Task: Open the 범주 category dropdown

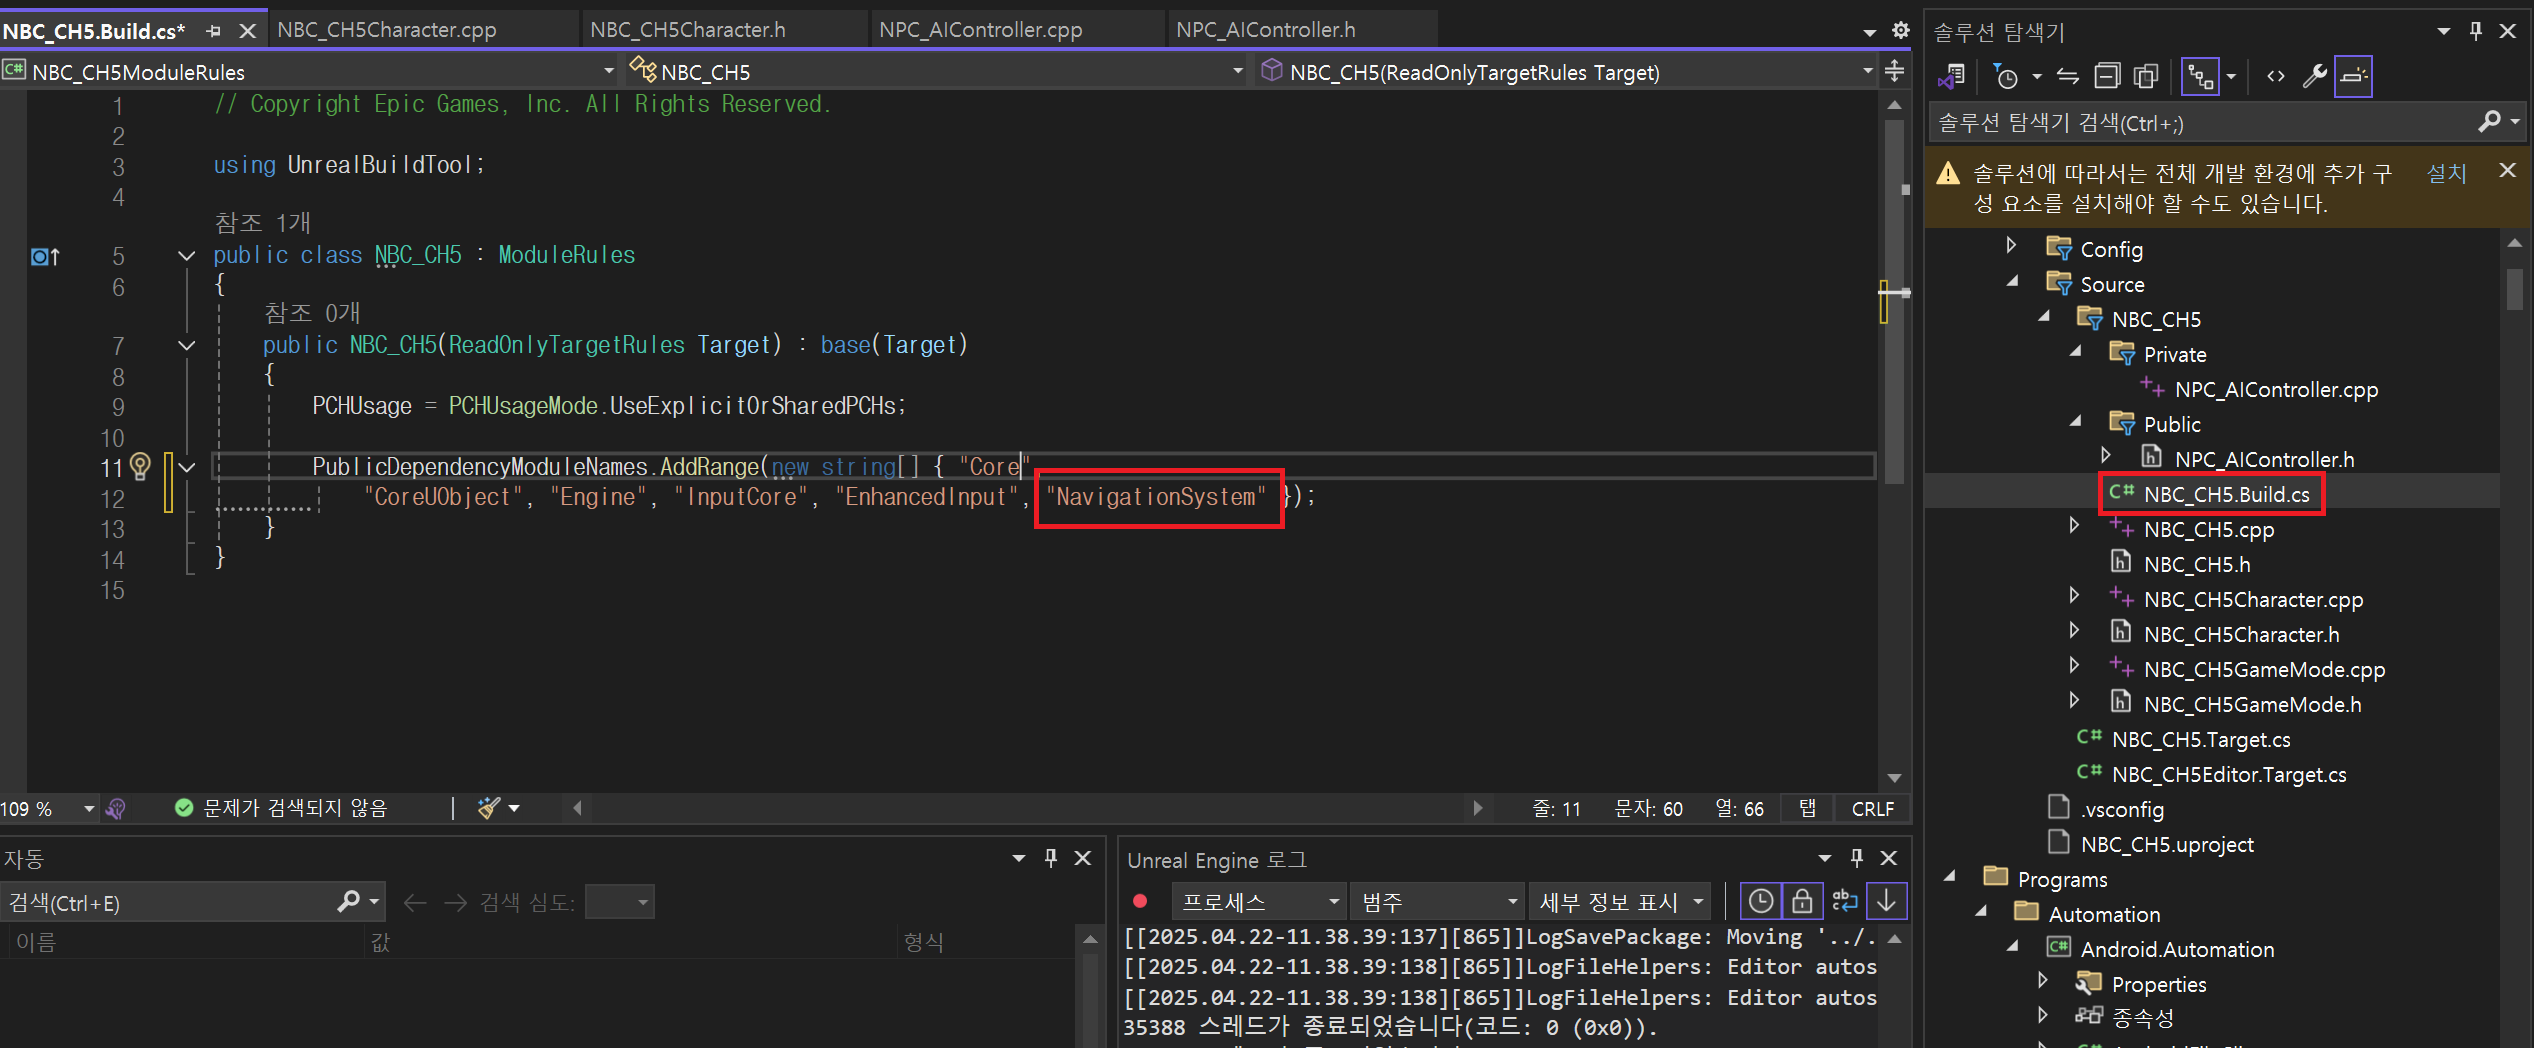Action: [x=1437, y=902]
